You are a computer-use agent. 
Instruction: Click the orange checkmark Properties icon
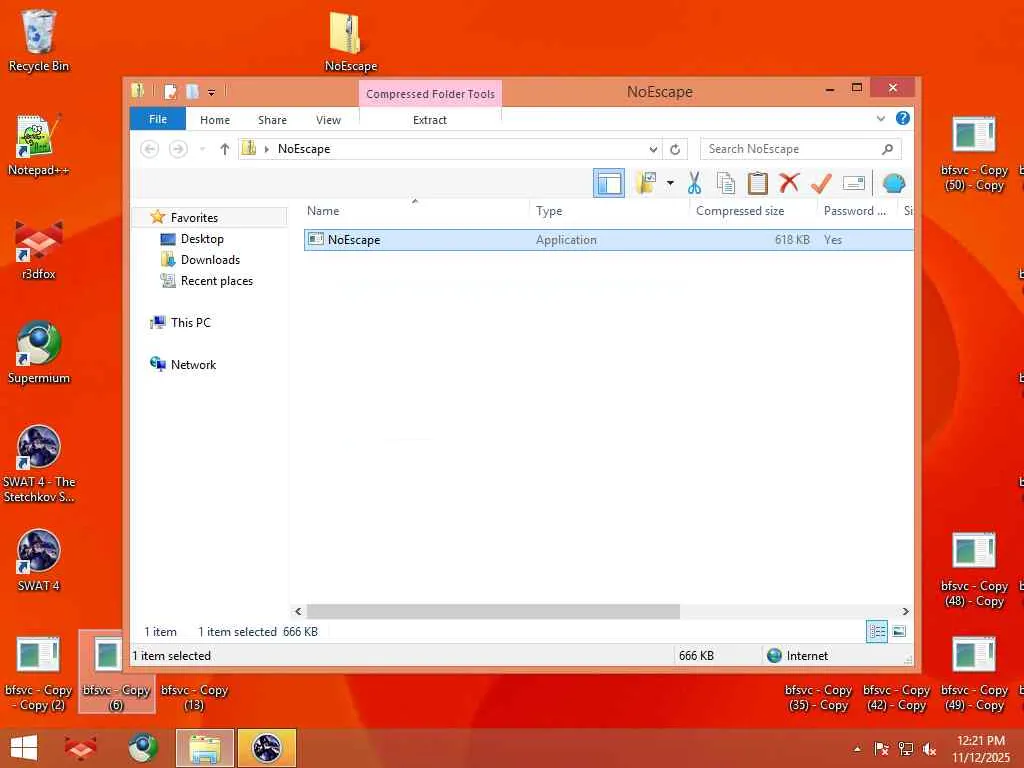pyautogui.click(x=821, y=183)
